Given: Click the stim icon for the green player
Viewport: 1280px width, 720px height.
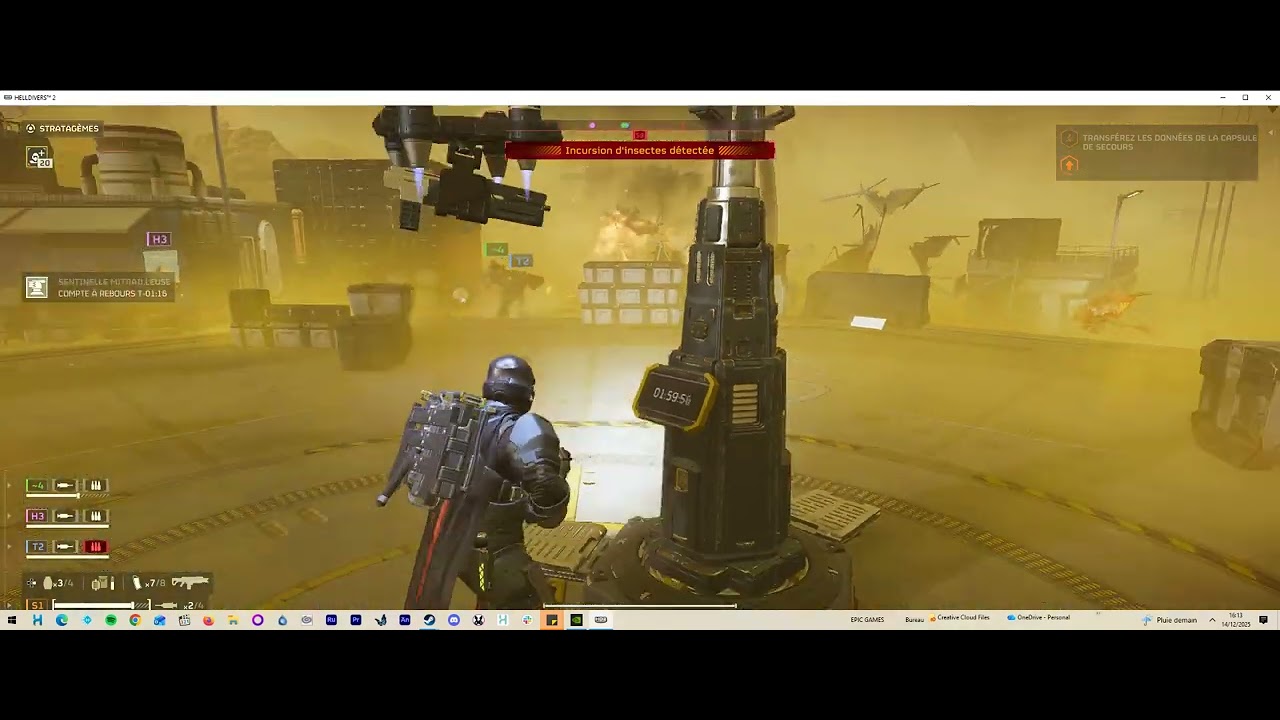Looking at the screenshot, I should pos(65,485).
